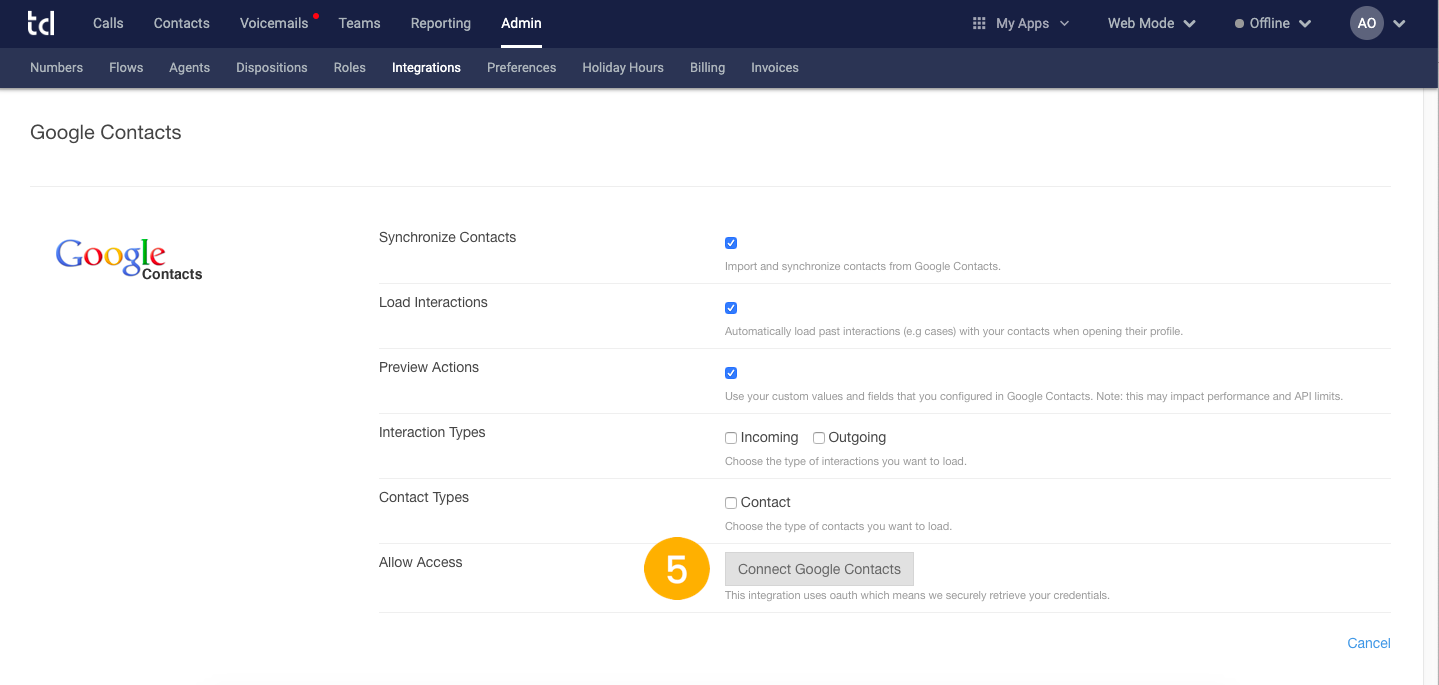This screenshot has height=685, width=1439.
Task: Open the Contacts tab
Action: (182, 23)
